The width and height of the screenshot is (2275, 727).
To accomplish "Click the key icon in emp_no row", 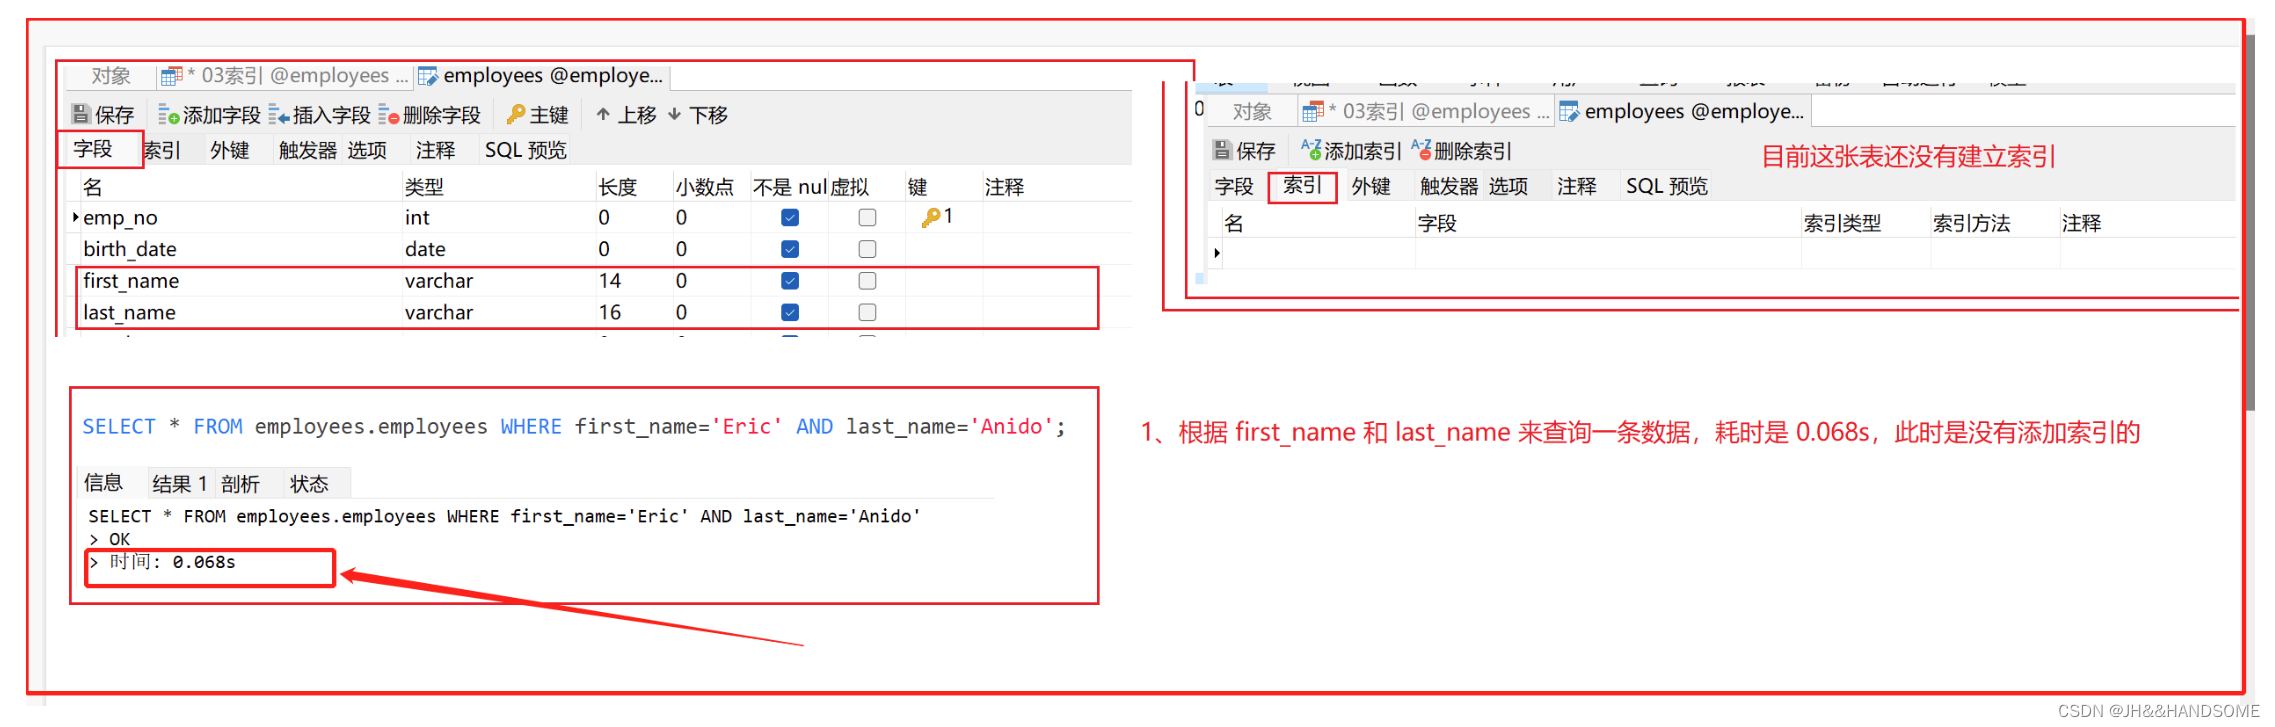I will point(930,217).
